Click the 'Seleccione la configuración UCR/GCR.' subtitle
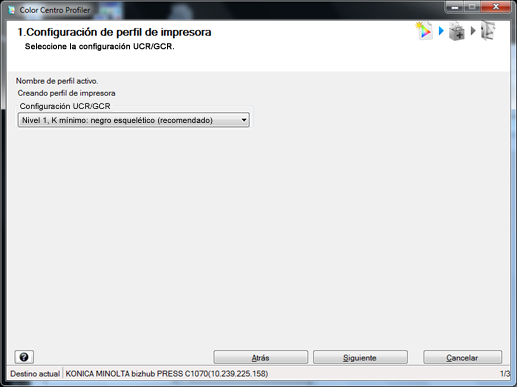 click(x=100, y=46)
